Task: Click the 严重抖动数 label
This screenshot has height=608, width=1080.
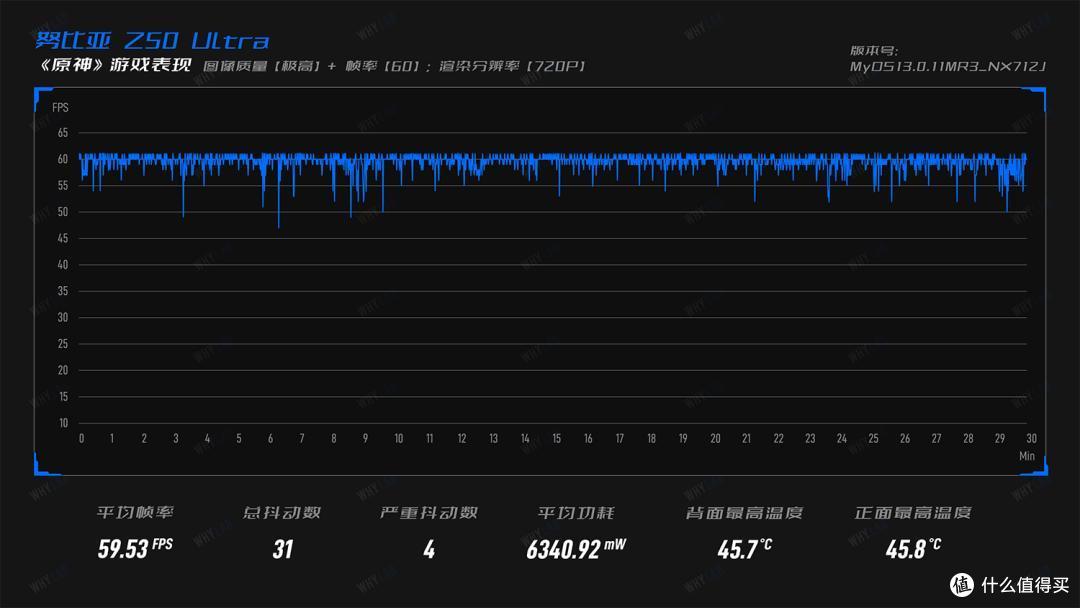Action: point(429,512)
